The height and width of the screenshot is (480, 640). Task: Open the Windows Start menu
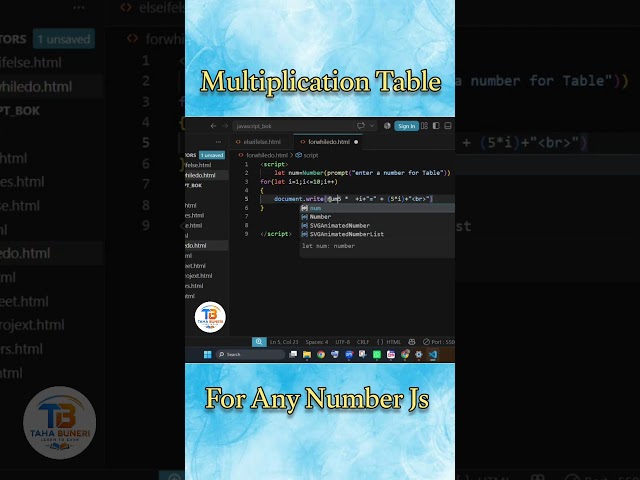point(208,354)
